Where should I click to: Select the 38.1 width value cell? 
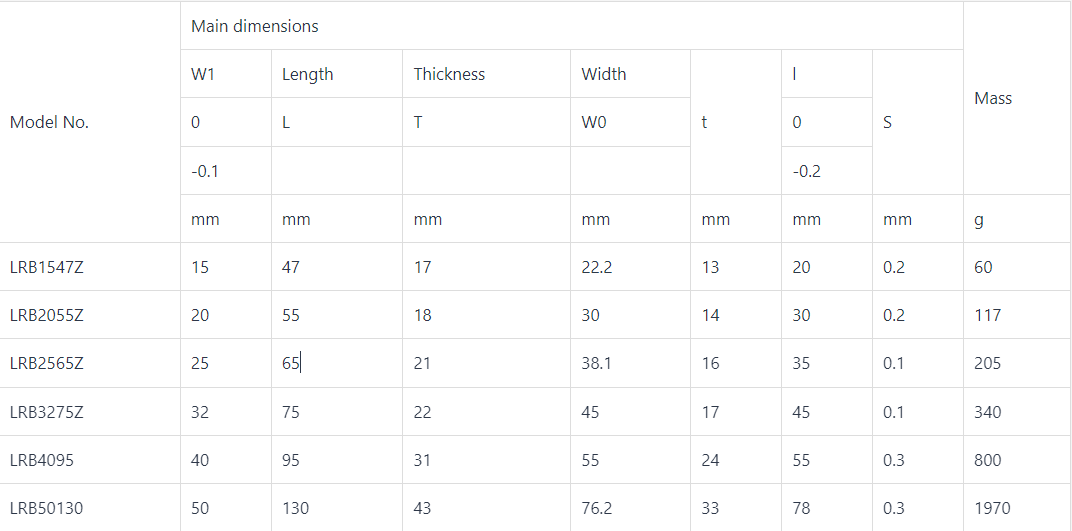click(x=630, y=363)
